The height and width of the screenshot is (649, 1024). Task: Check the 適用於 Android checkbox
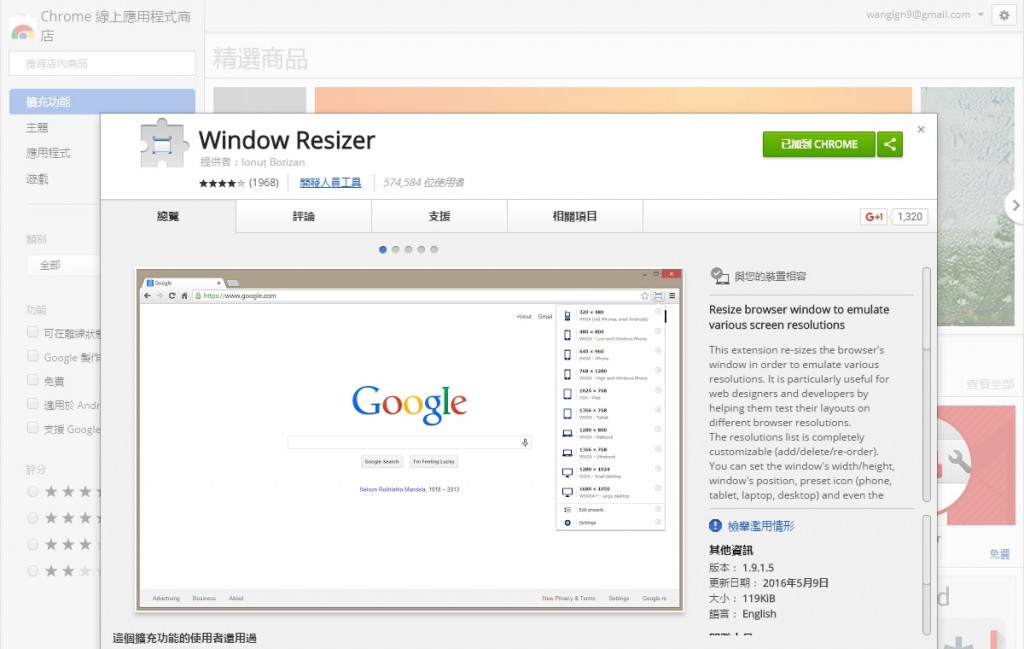pyautogui.click(x=33, y=404)
